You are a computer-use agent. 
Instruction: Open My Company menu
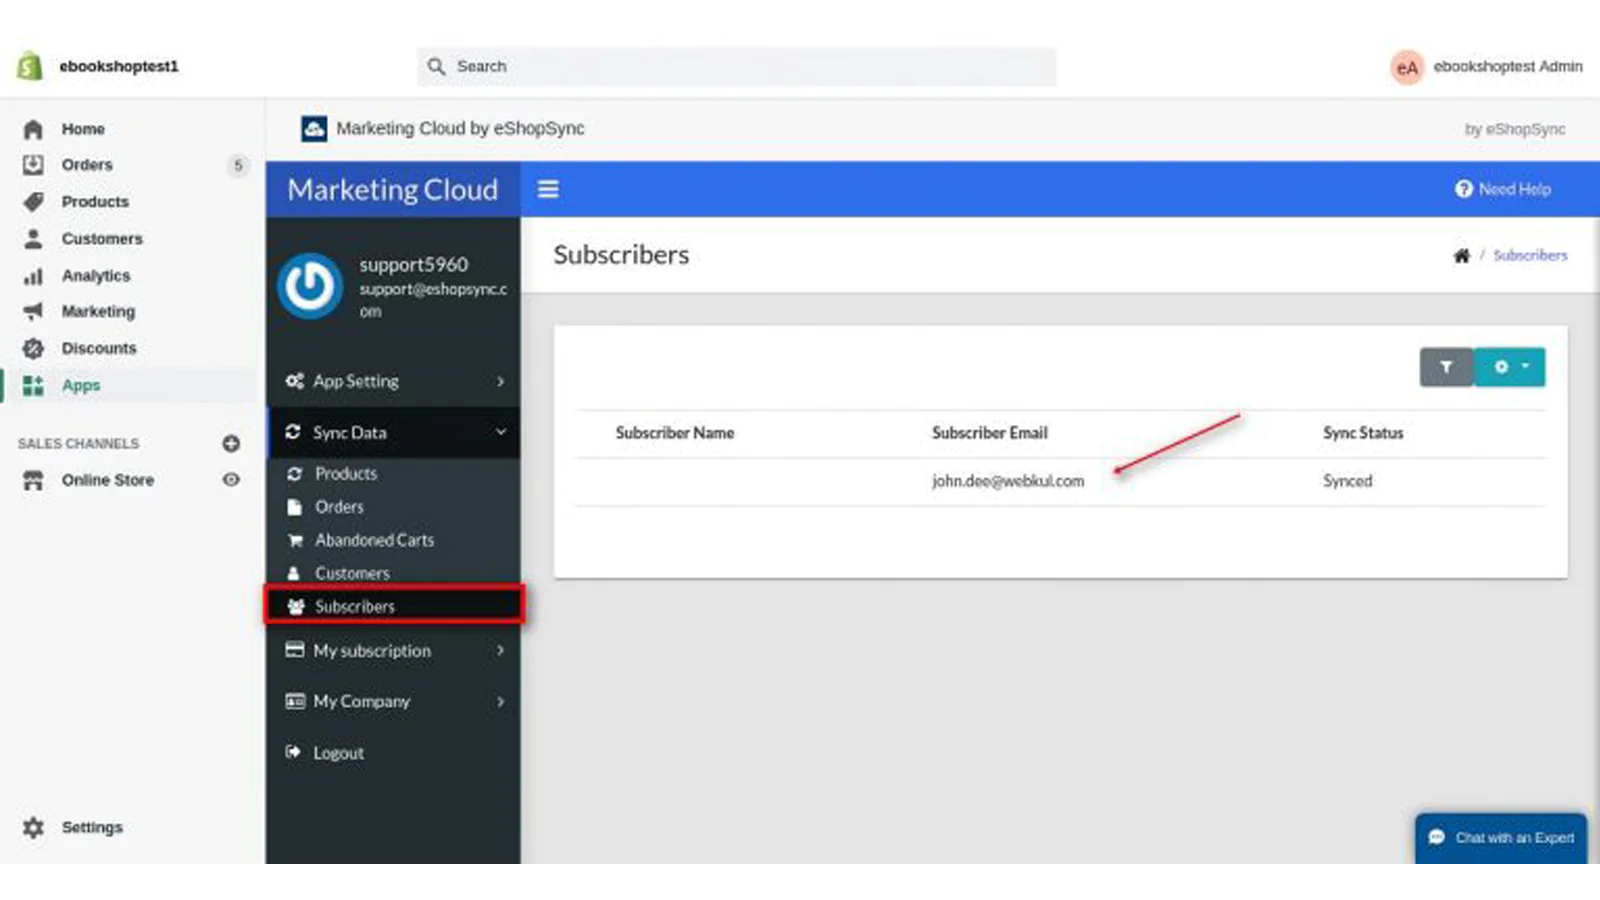click(x=393, y=702)
